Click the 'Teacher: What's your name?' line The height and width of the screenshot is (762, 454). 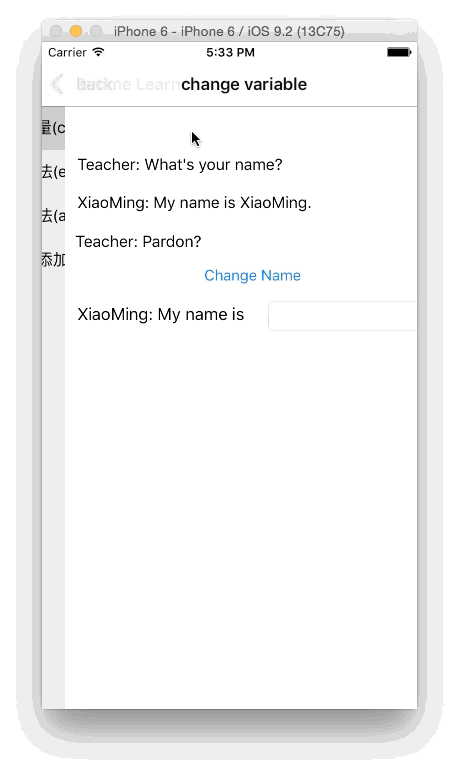pos(180,165)
